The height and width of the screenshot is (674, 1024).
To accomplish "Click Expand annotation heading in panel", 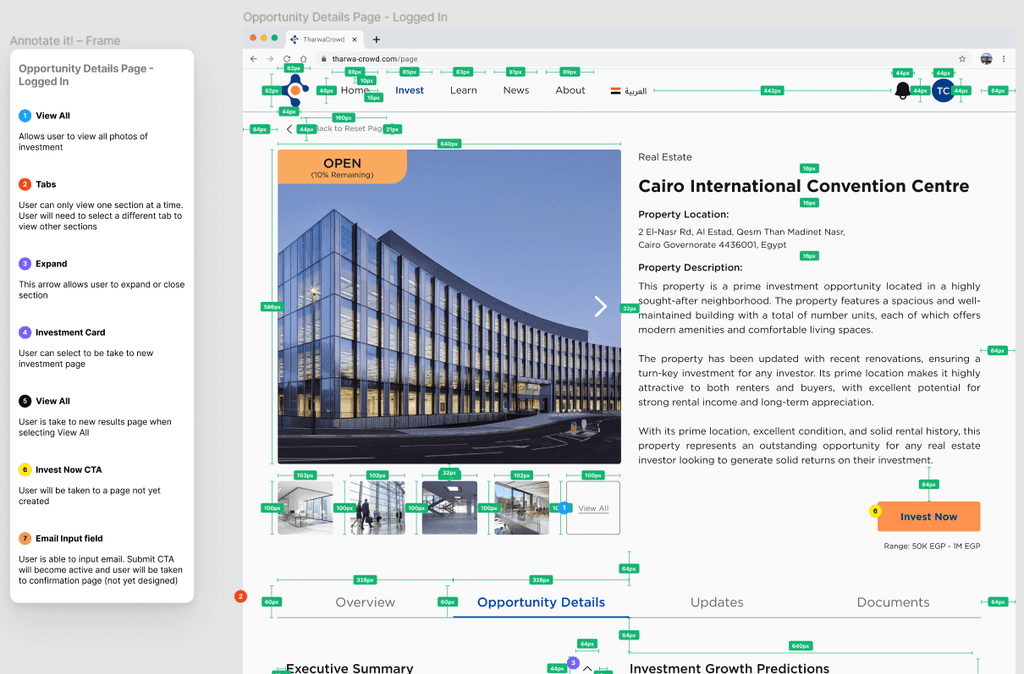I will tap(51, 264).
